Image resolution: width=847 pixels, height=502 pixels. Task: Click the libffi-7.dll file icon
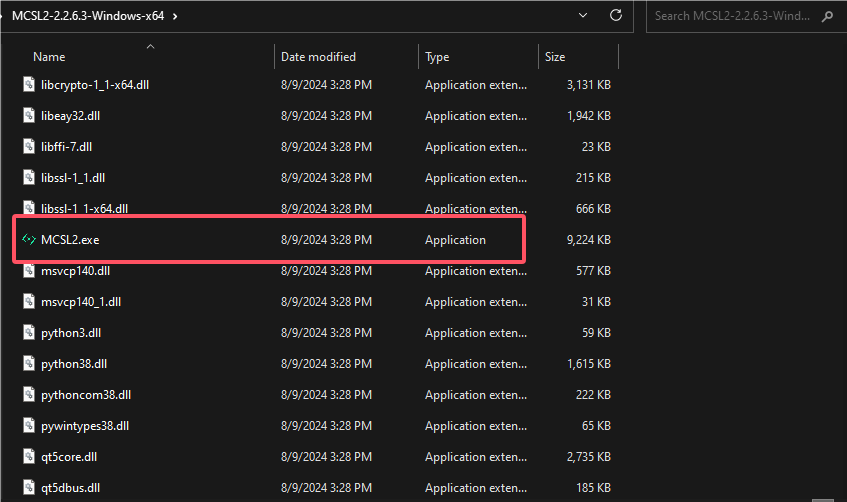(x=29, y=146)
